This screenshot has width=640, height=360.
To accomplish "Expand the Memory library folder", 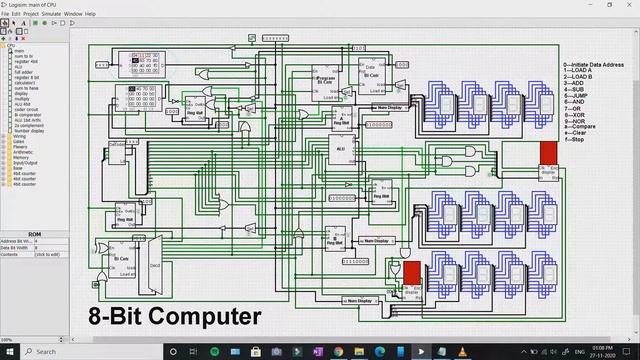I will coord(3,157).
